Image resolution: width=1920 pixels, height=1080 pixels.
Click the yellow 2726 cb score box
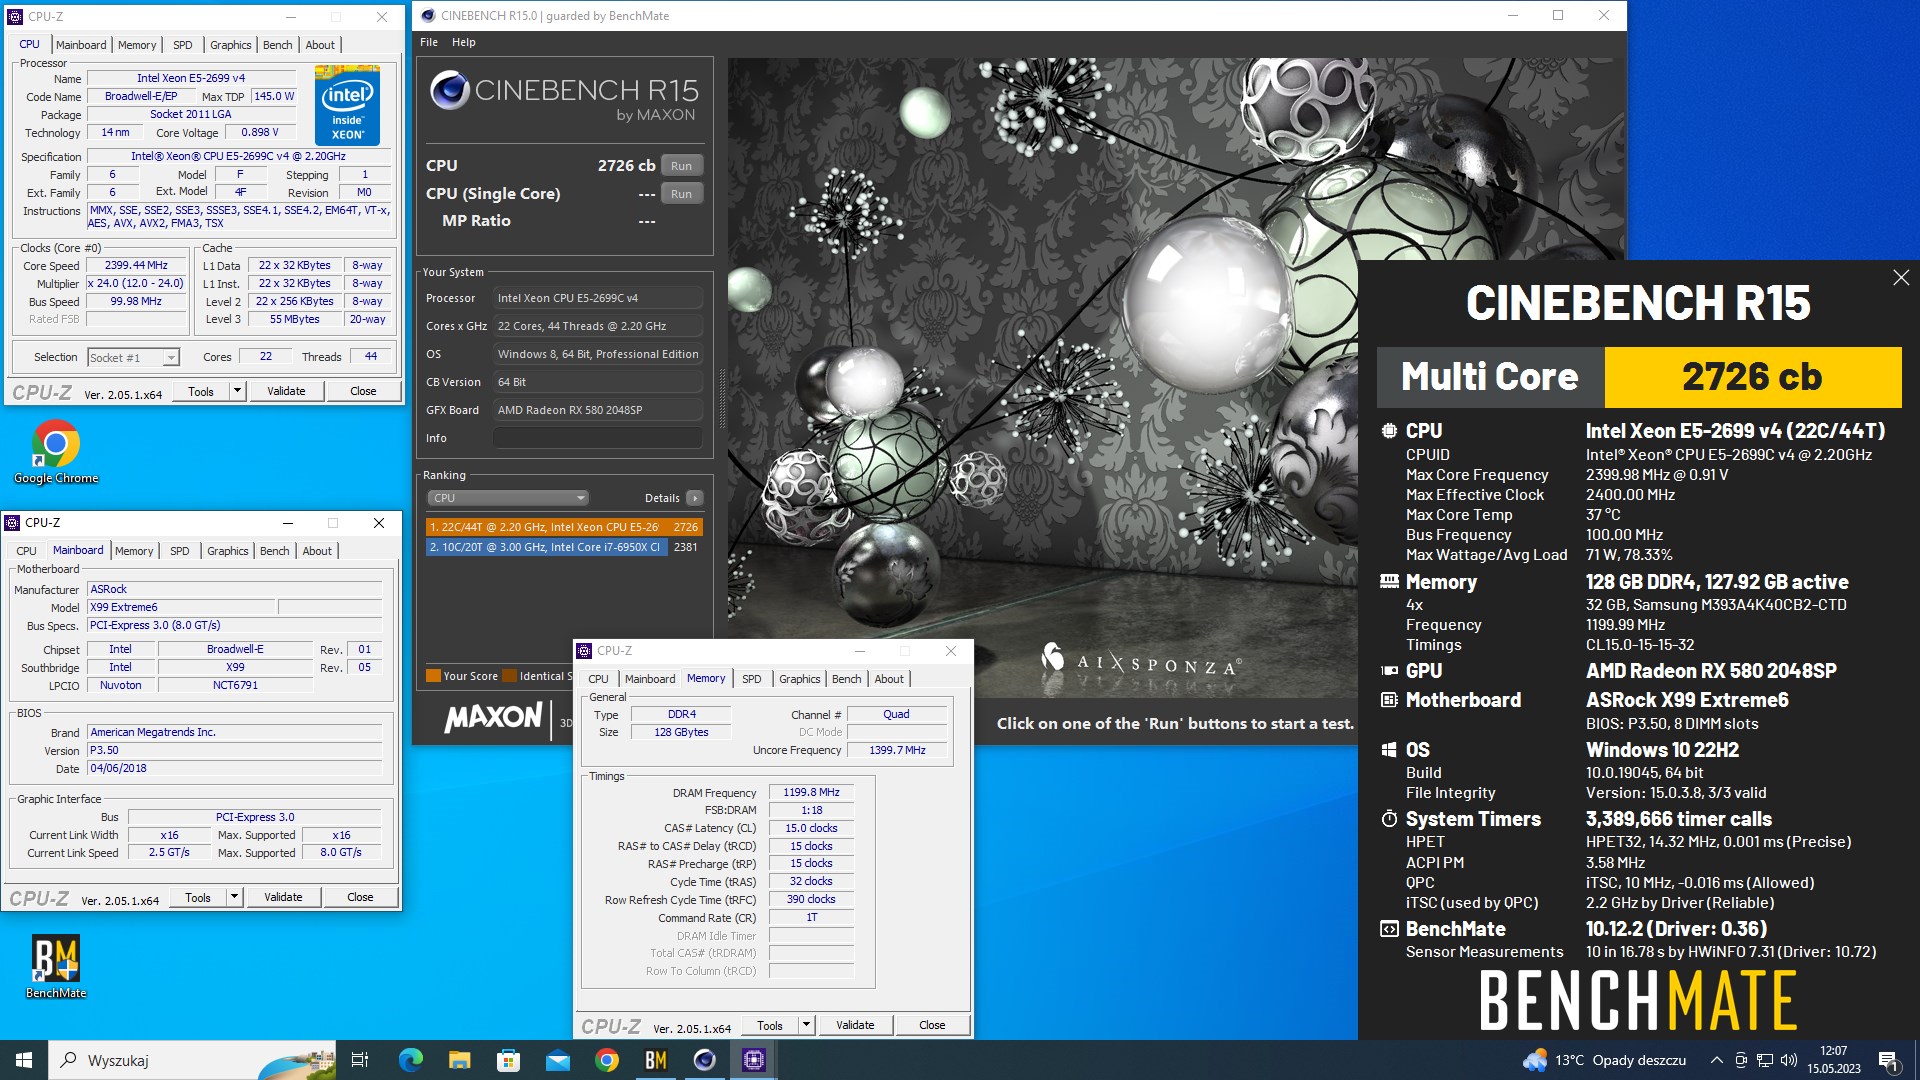click(x=1752, y=377)
